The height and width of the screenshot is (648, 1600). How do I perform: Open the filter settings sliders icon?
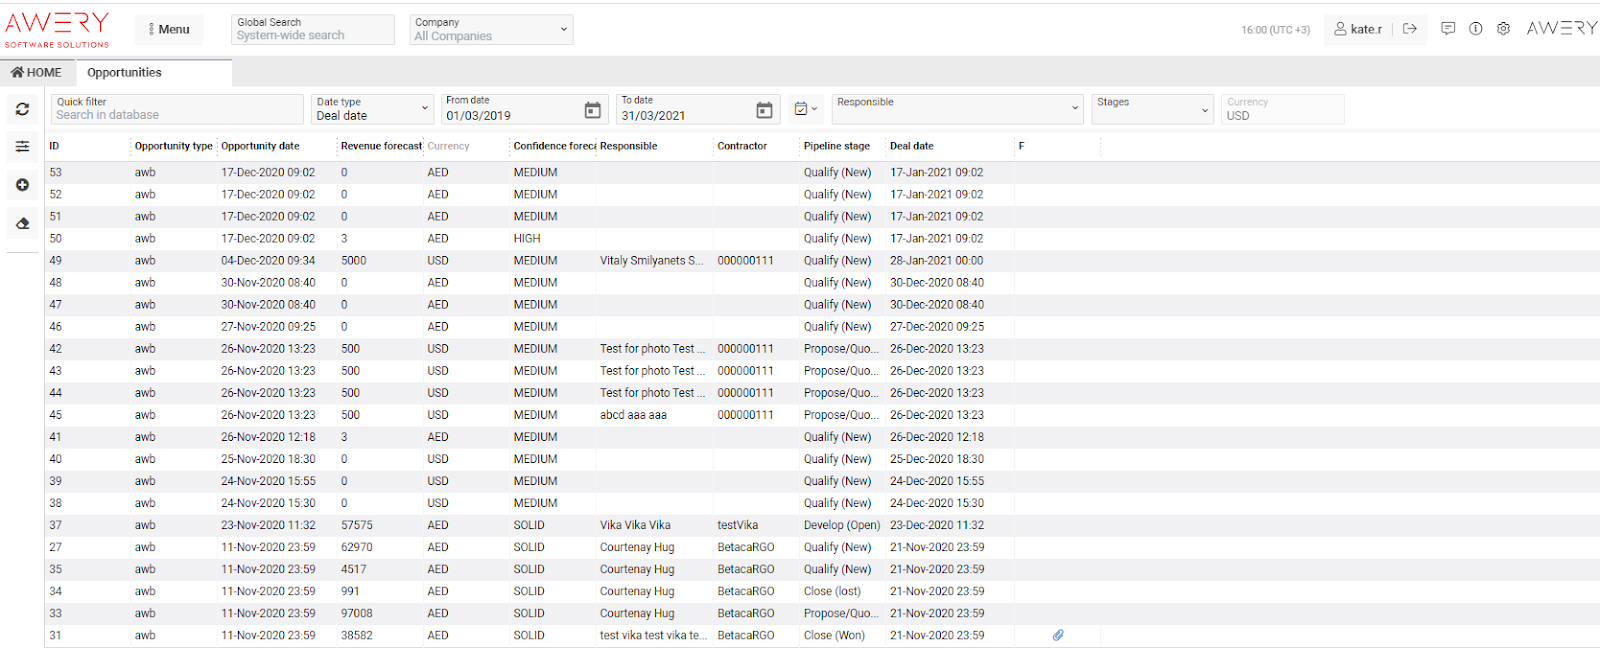coord(22,147)
